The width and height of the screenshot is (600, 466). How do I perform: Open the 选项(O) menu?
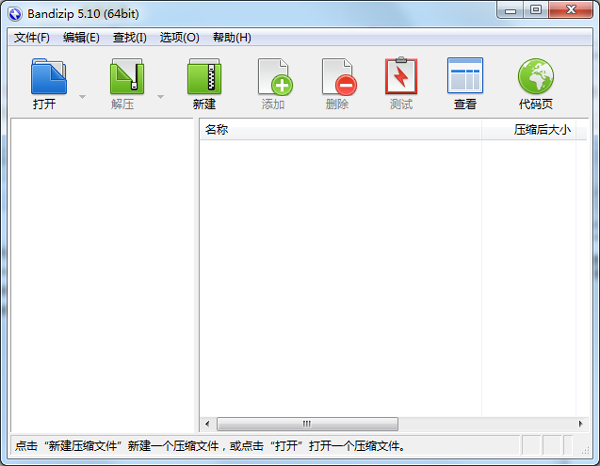[x=179, y=37]
